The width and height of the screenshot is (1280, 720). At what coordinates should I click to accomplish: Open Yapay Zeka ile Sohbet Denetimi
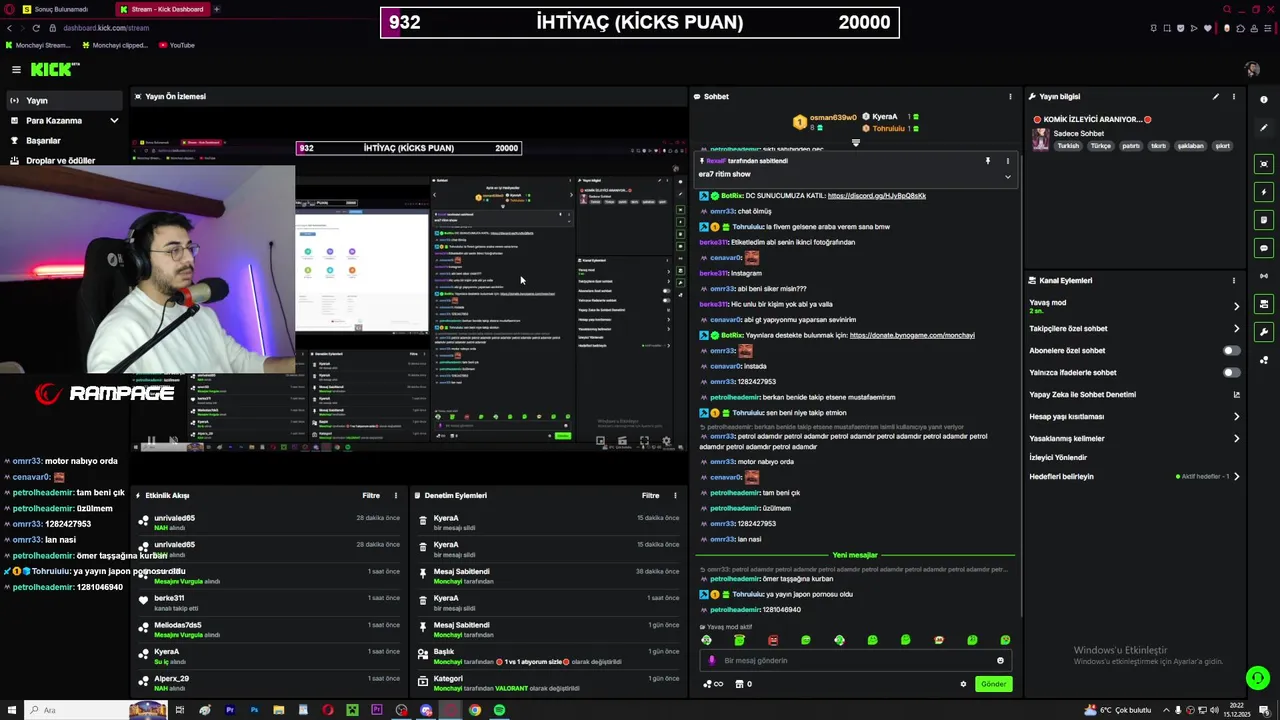[1135, 395]
